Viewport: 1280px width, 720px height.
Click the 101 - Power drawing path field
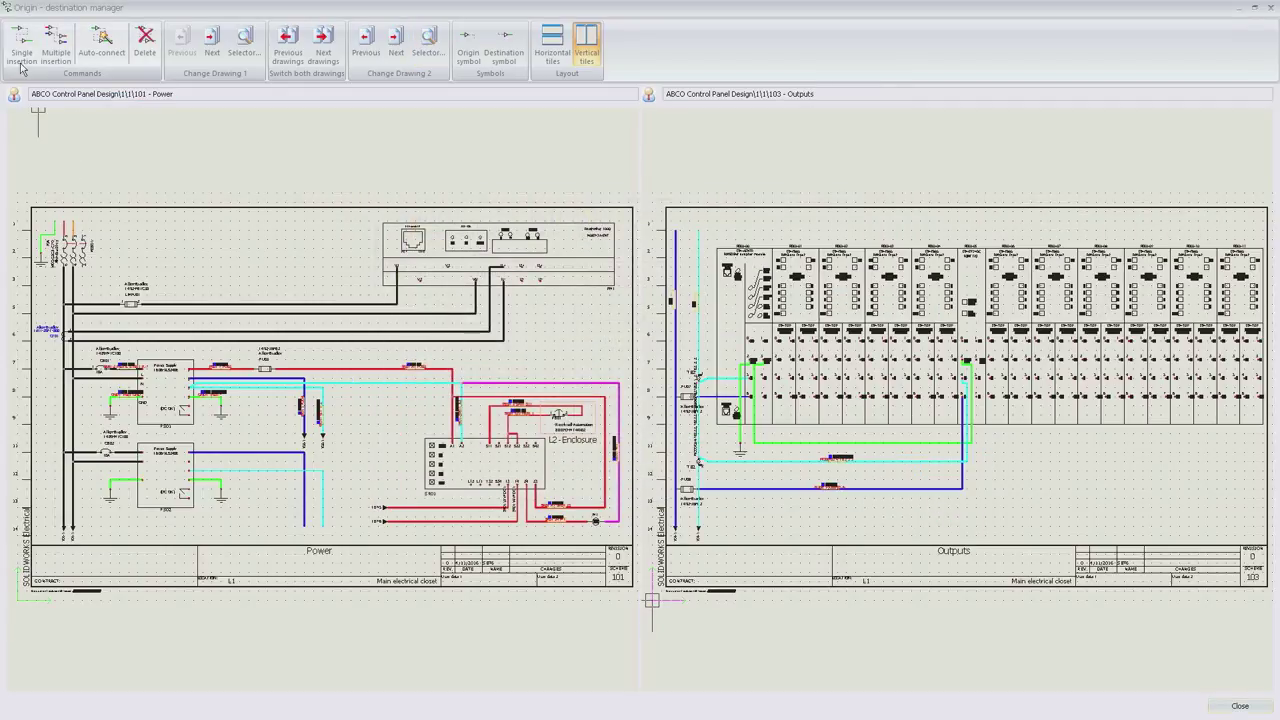(x=330, y=94)
